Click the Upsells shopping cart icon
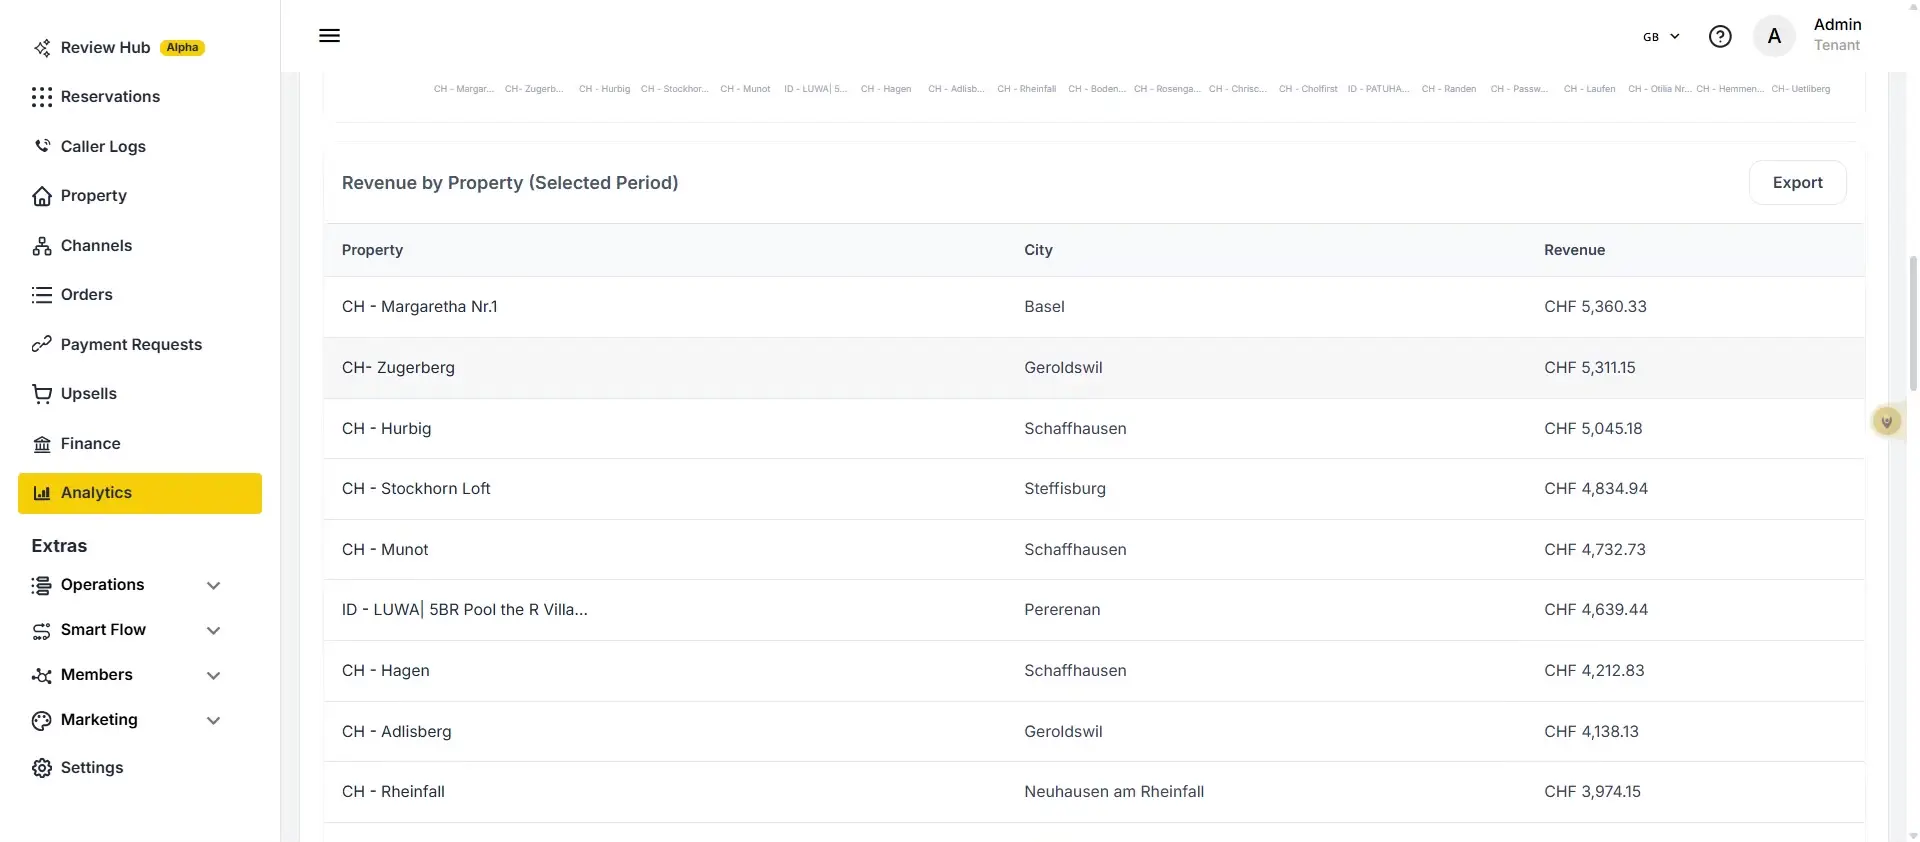 [x=42, y=394]
